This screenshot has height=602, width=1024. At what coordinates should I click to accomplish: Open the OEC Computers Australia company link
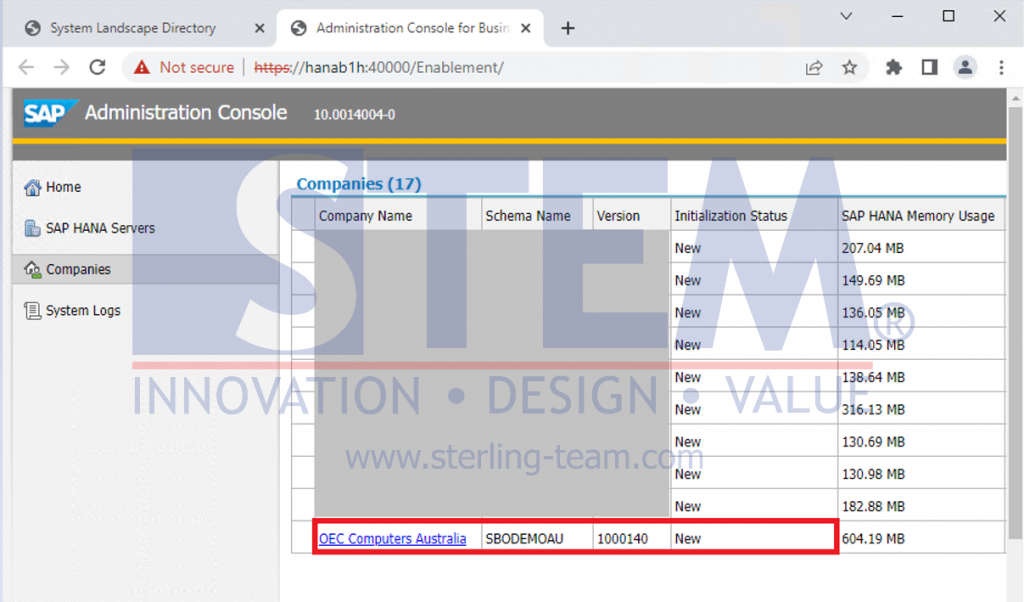tap(392, 538)
